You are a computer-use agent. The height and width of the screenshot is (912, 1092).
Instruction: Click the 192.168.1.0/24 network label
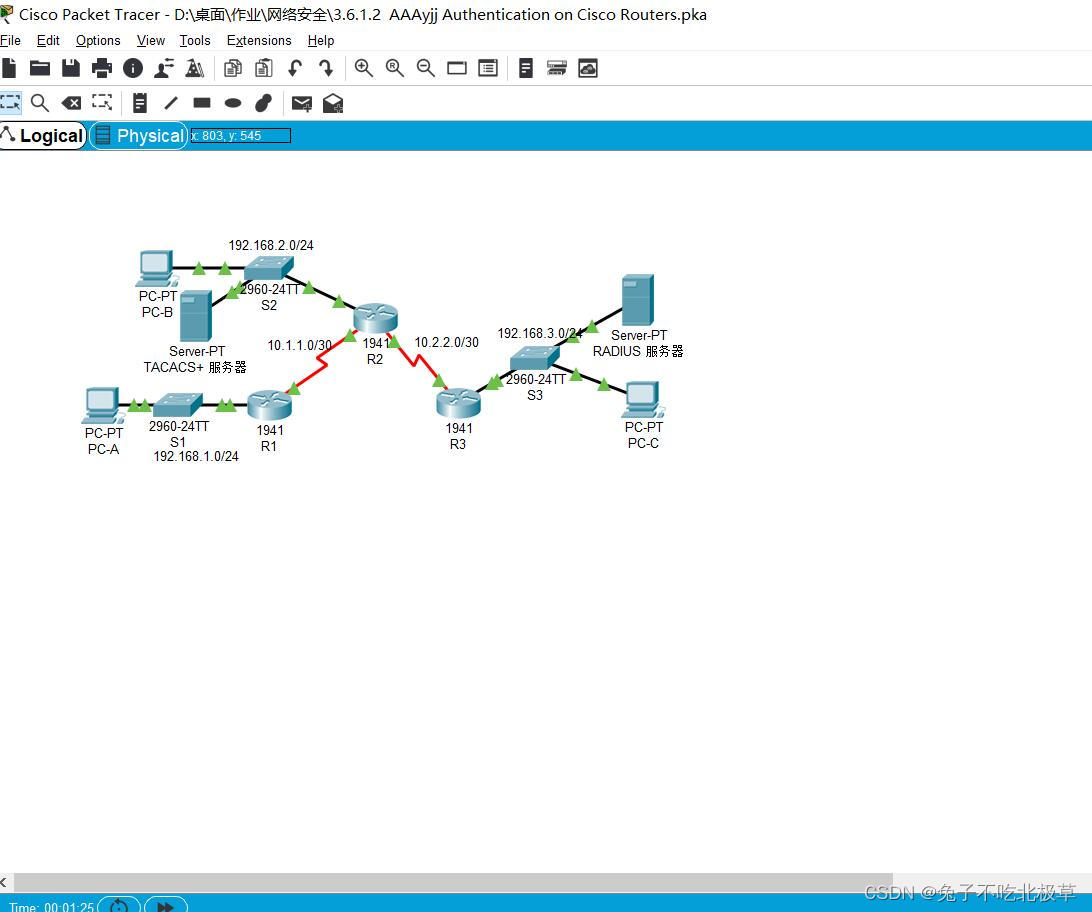click(x=196, y=456)
